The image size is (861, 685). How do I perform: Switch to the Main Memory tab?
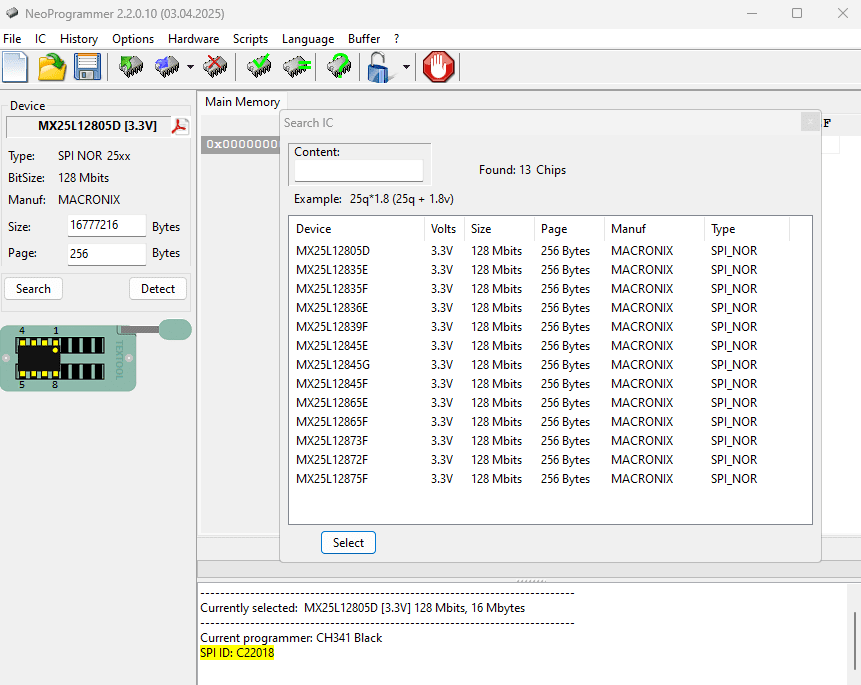(242, 102)
